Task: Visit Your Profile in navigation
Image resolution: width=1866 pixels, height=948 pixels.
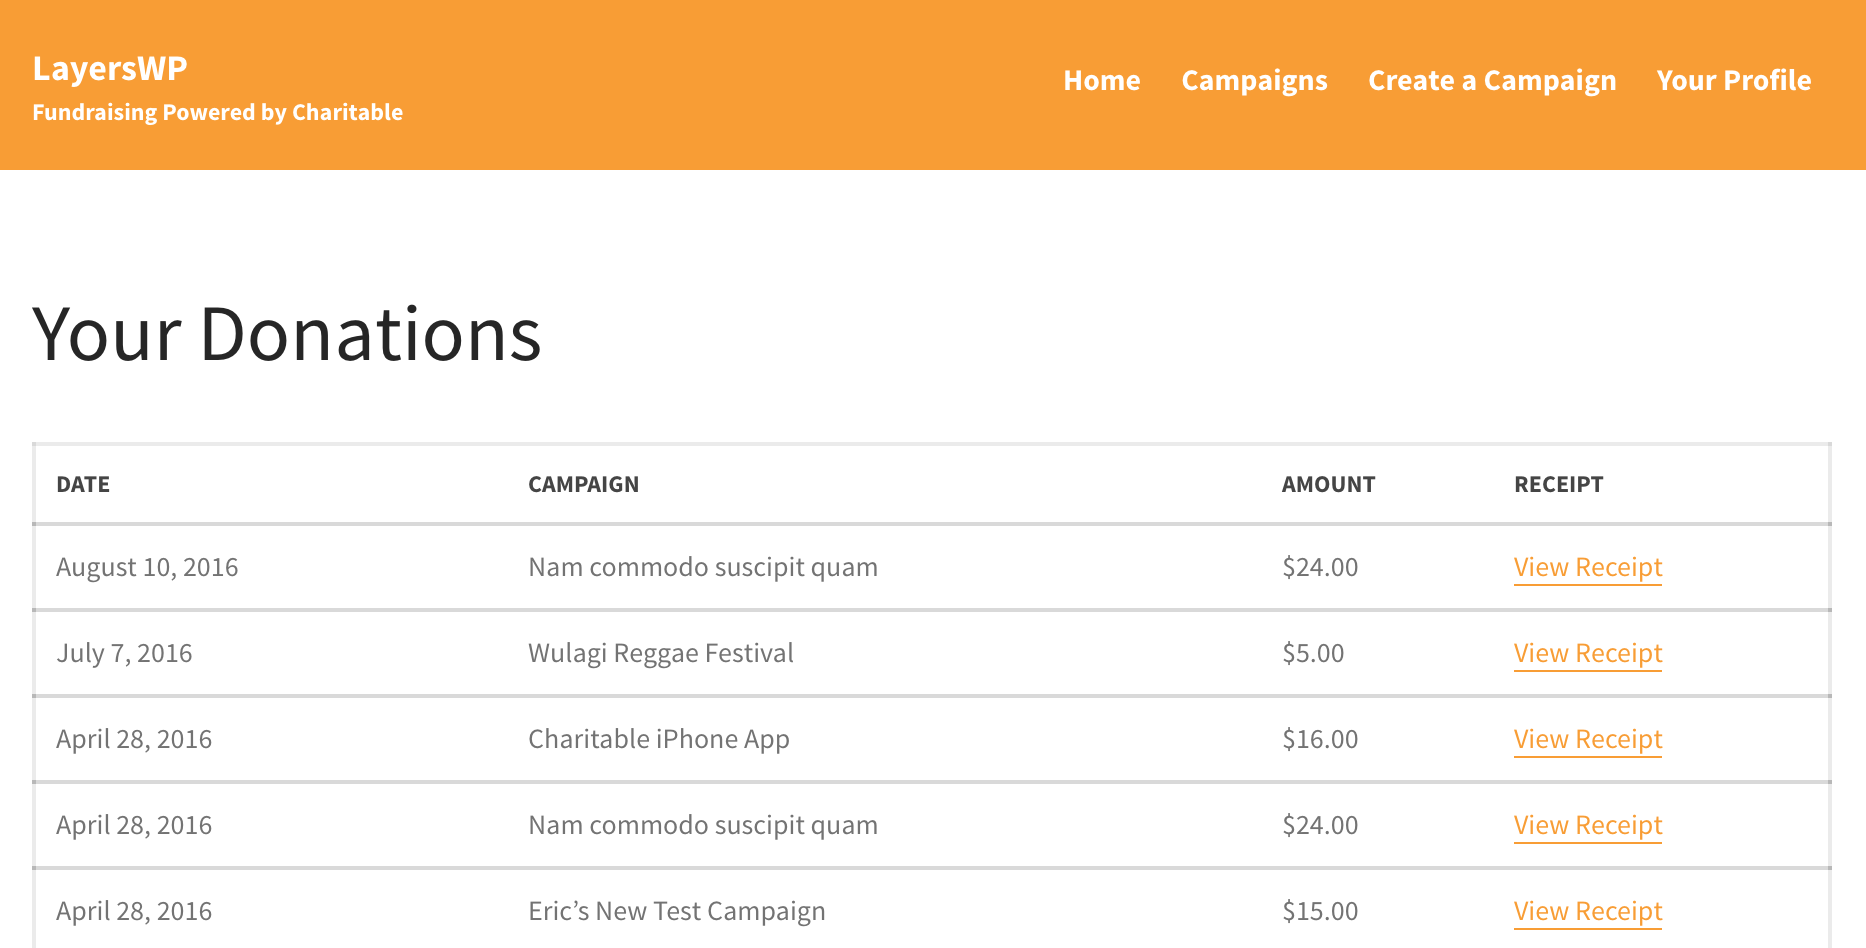Action: [1733, 80]
